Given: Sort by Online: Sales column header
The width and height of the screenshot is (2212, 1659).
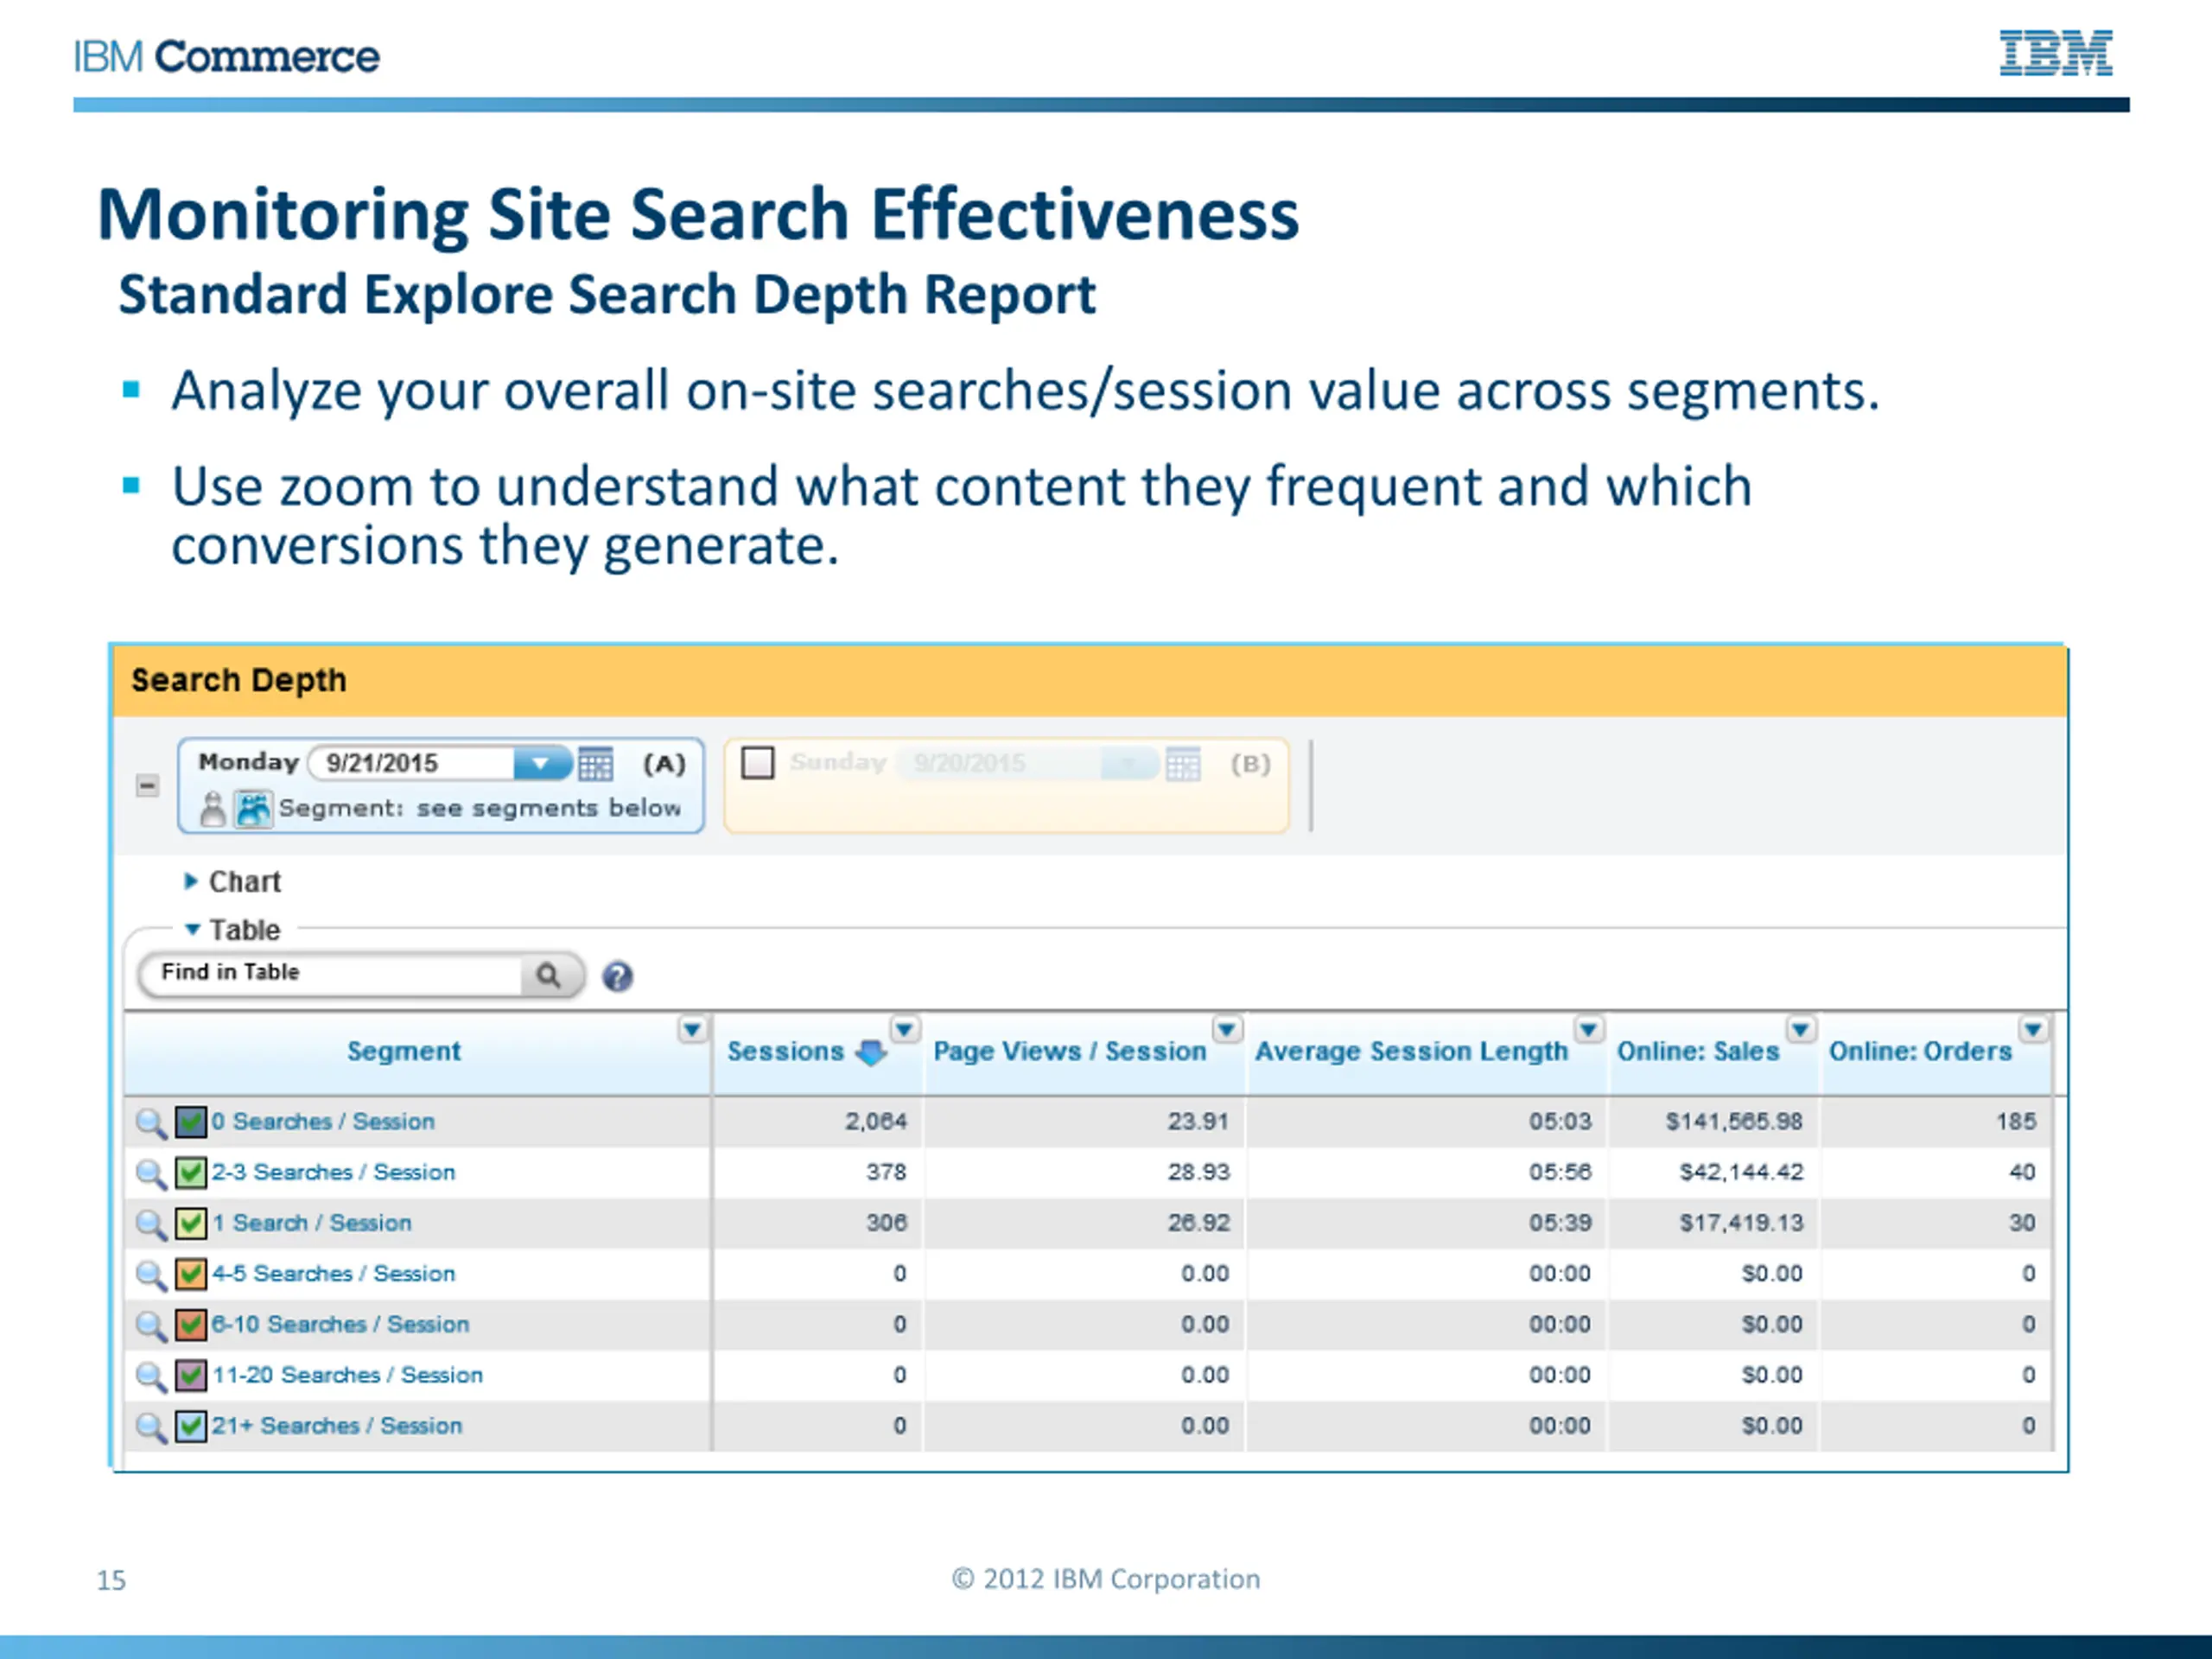Looking at the screenshot, I should 1698,1052.
